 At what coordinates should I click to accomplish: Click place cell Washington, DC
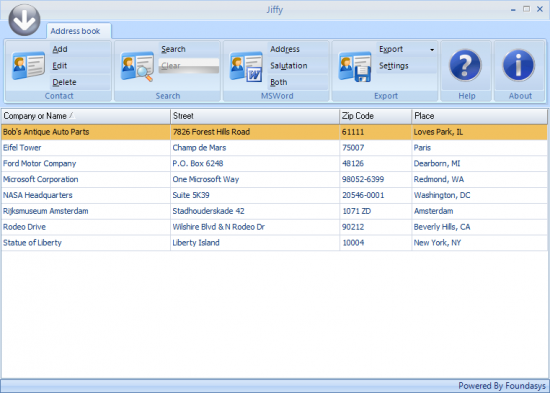(479, 195)
